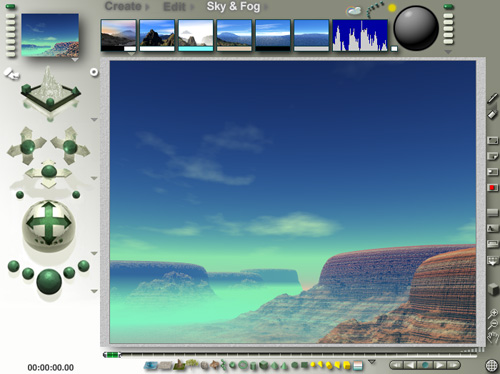The height and width of the screenshot is (374, 500).
Task: Open the Sky Lab cloud-and-rainbow icon
Action: [x=353, y=11]
